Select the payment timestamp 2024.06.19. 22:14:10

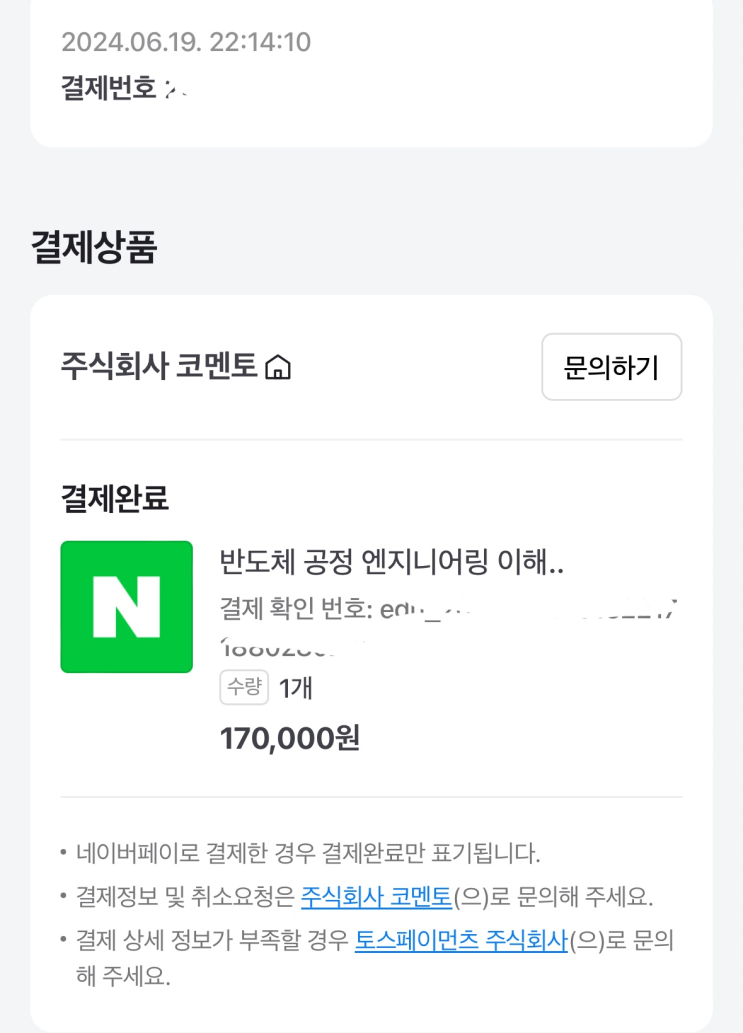(x=186, y=42)
